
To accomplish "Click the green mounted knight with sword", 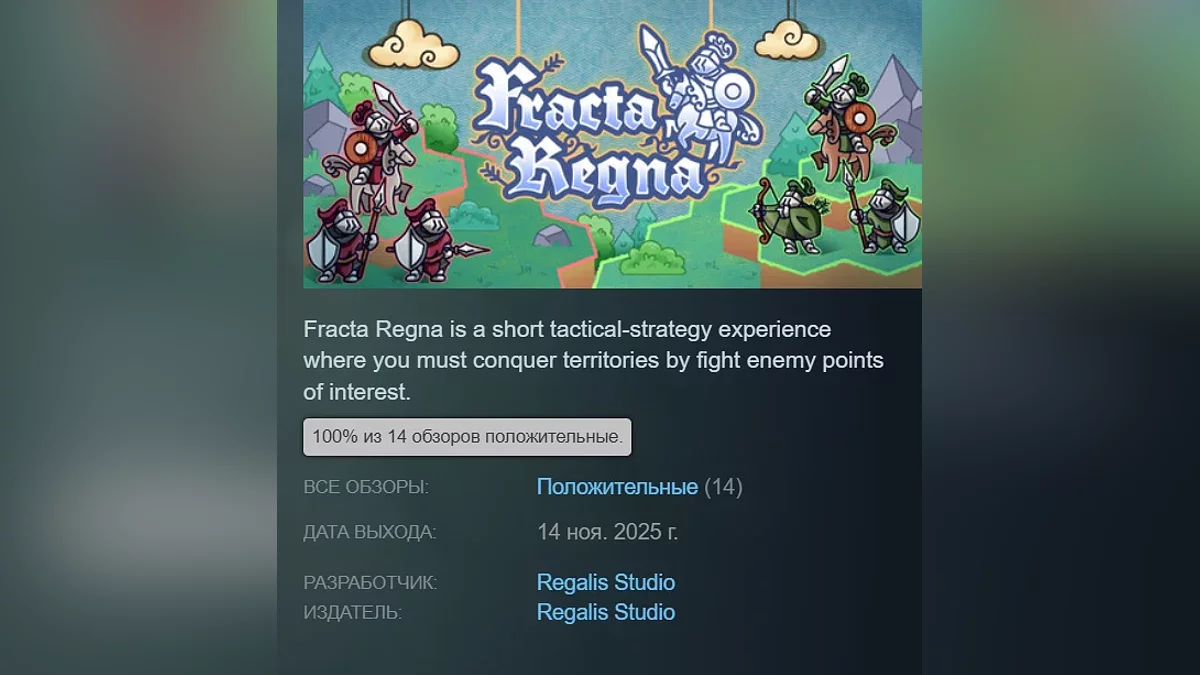I will [x=838, y=118].
